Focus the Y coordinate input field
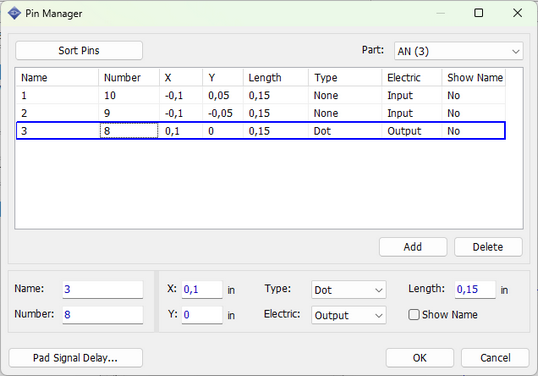Screen dimensions: 538x376 [x=202, y=315]
